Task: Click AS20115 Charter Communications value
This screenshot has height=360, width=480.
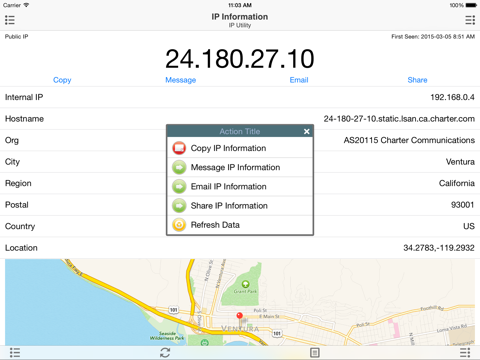Action: pos(409,140)
